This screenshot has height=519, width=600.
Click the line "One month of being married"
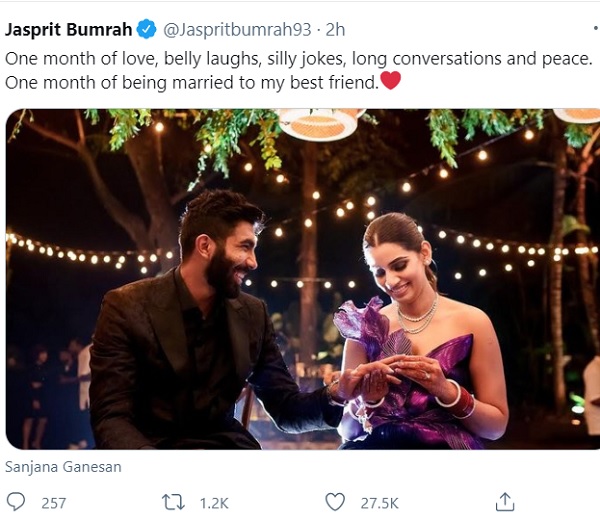192,81
